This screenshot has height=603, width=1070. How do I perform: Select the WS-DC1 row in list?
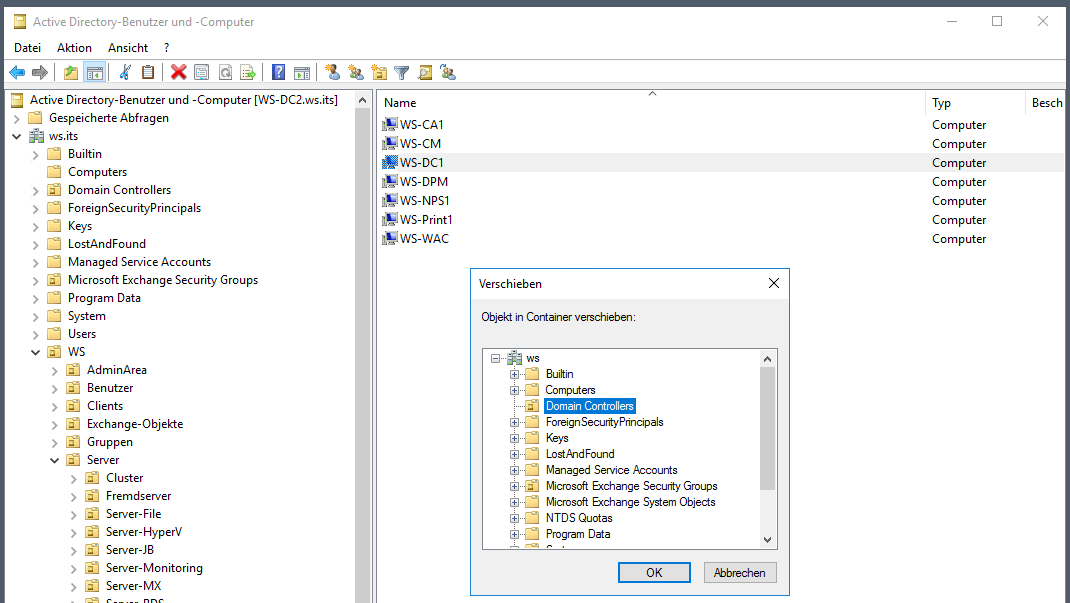(722, 162)
